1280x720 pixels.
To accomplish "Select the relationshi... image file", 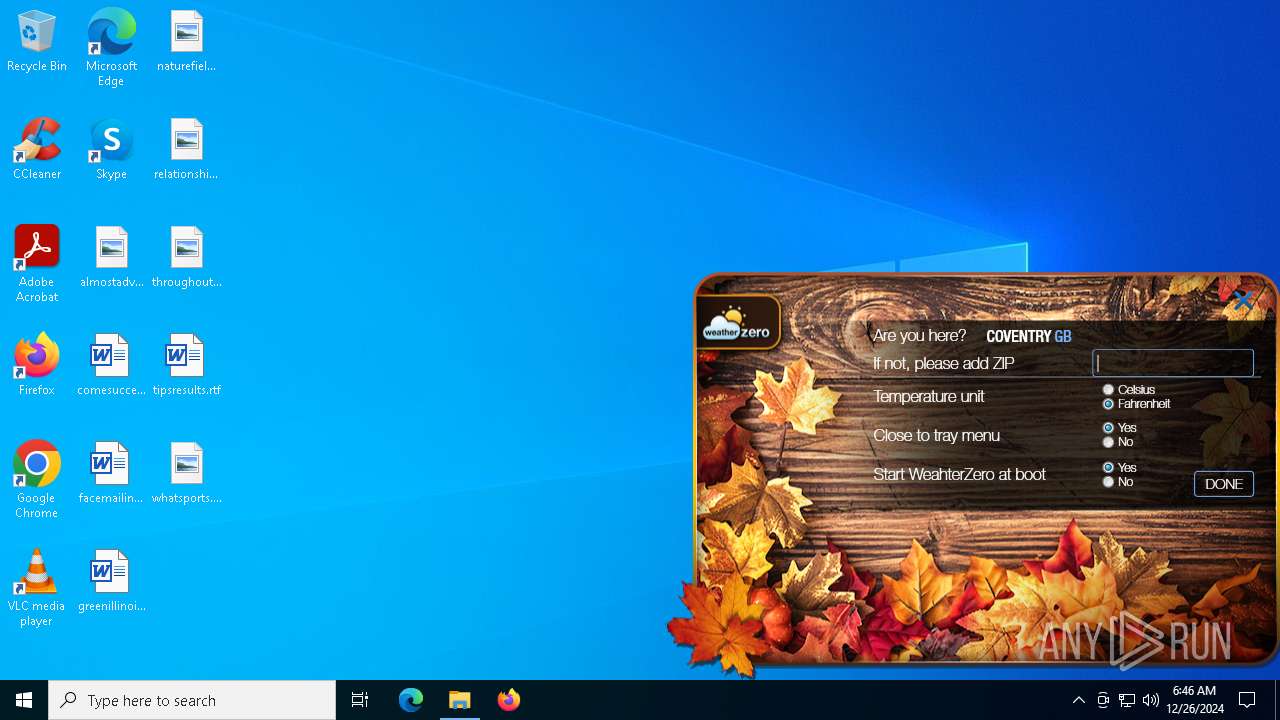I will click(186, 150).
